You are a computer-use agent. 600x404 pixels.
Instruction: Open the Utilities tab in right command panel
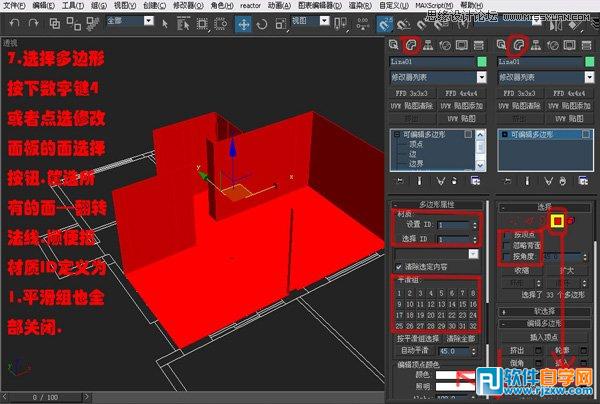pos(586,46)
